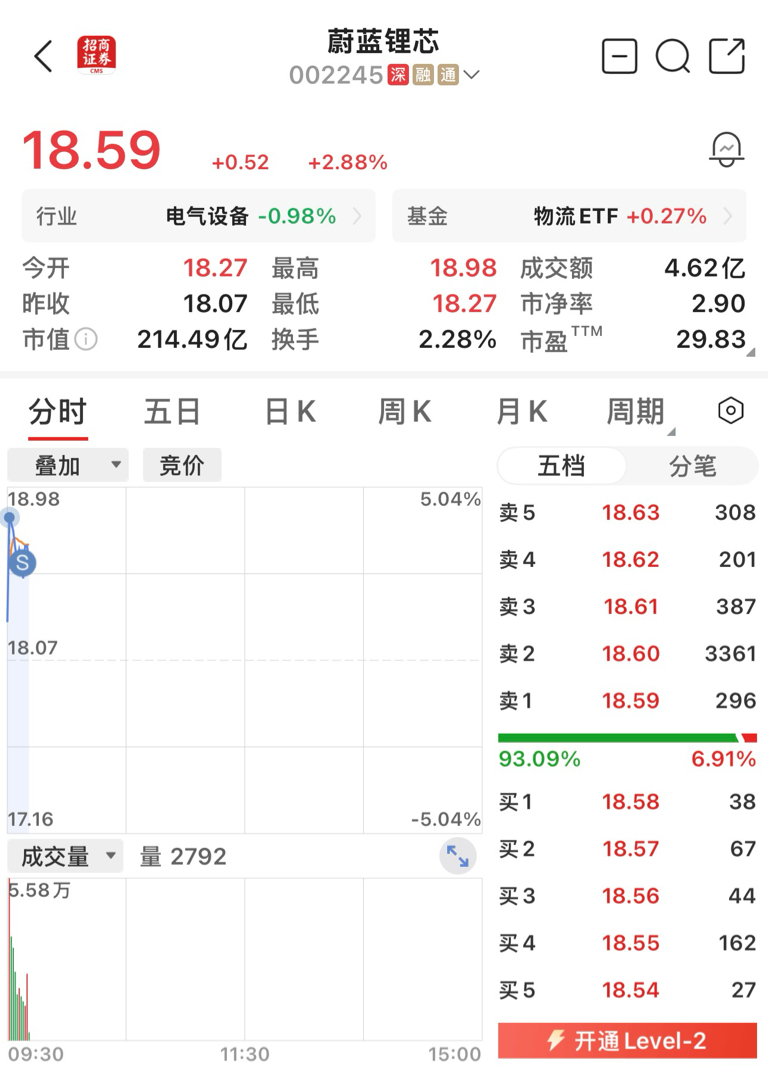Tap 买4 price 18.55 row
Viewport: 768px width, 1066px height.
(627, 943)
